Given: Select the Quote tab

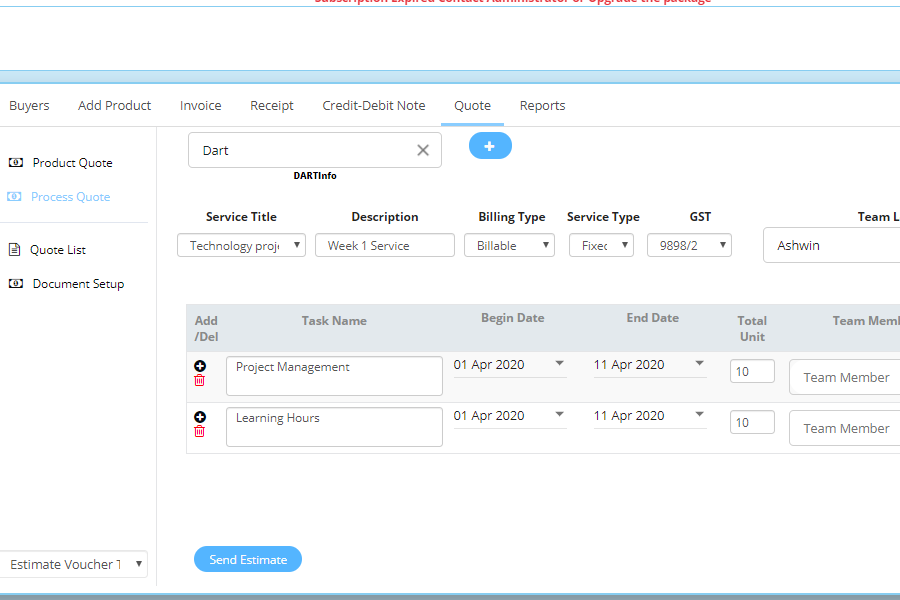Looking at the screenshot, I should pos(472,106).
